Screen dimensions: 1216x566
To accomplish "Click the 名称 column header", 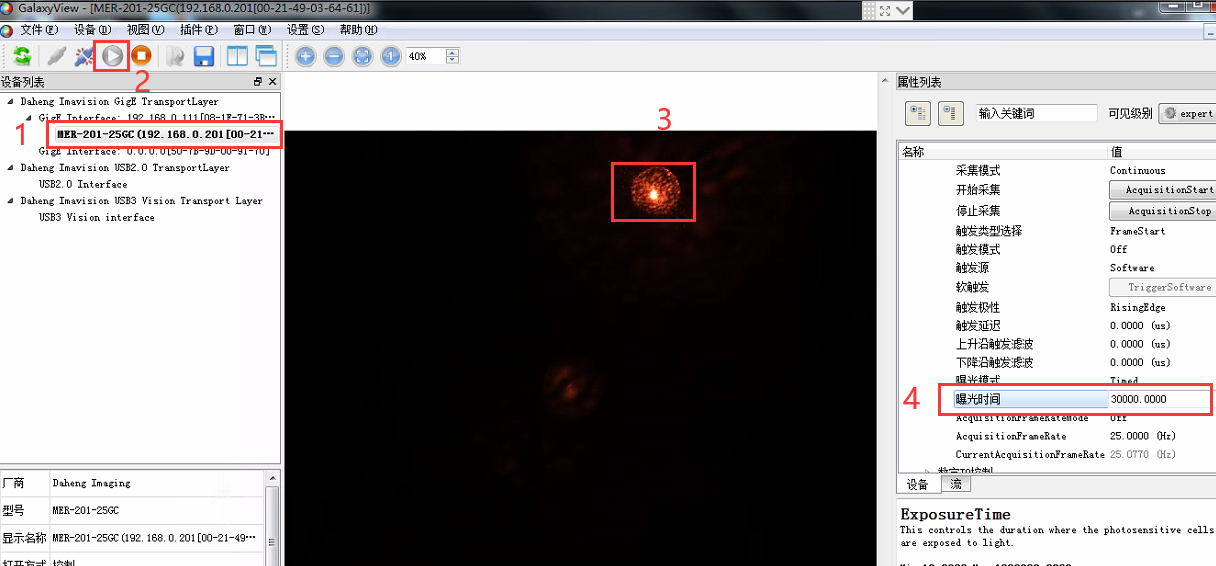I will [x=1002, y=152].
